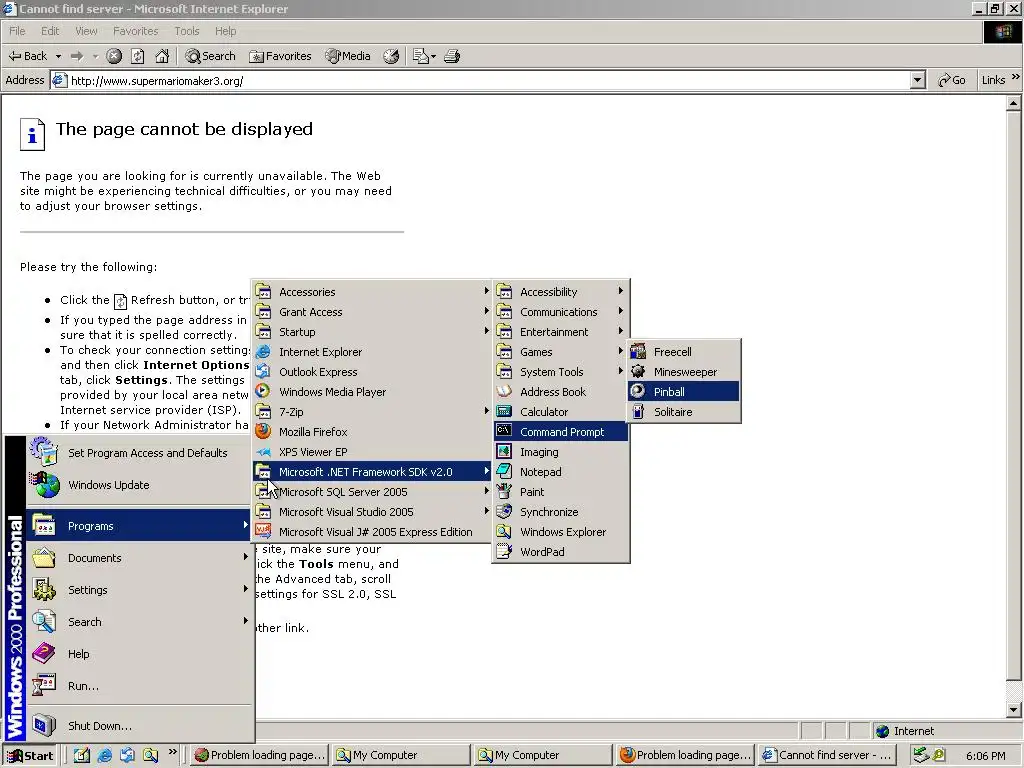Click the Favorites toolbar button

tap(280, 56)
